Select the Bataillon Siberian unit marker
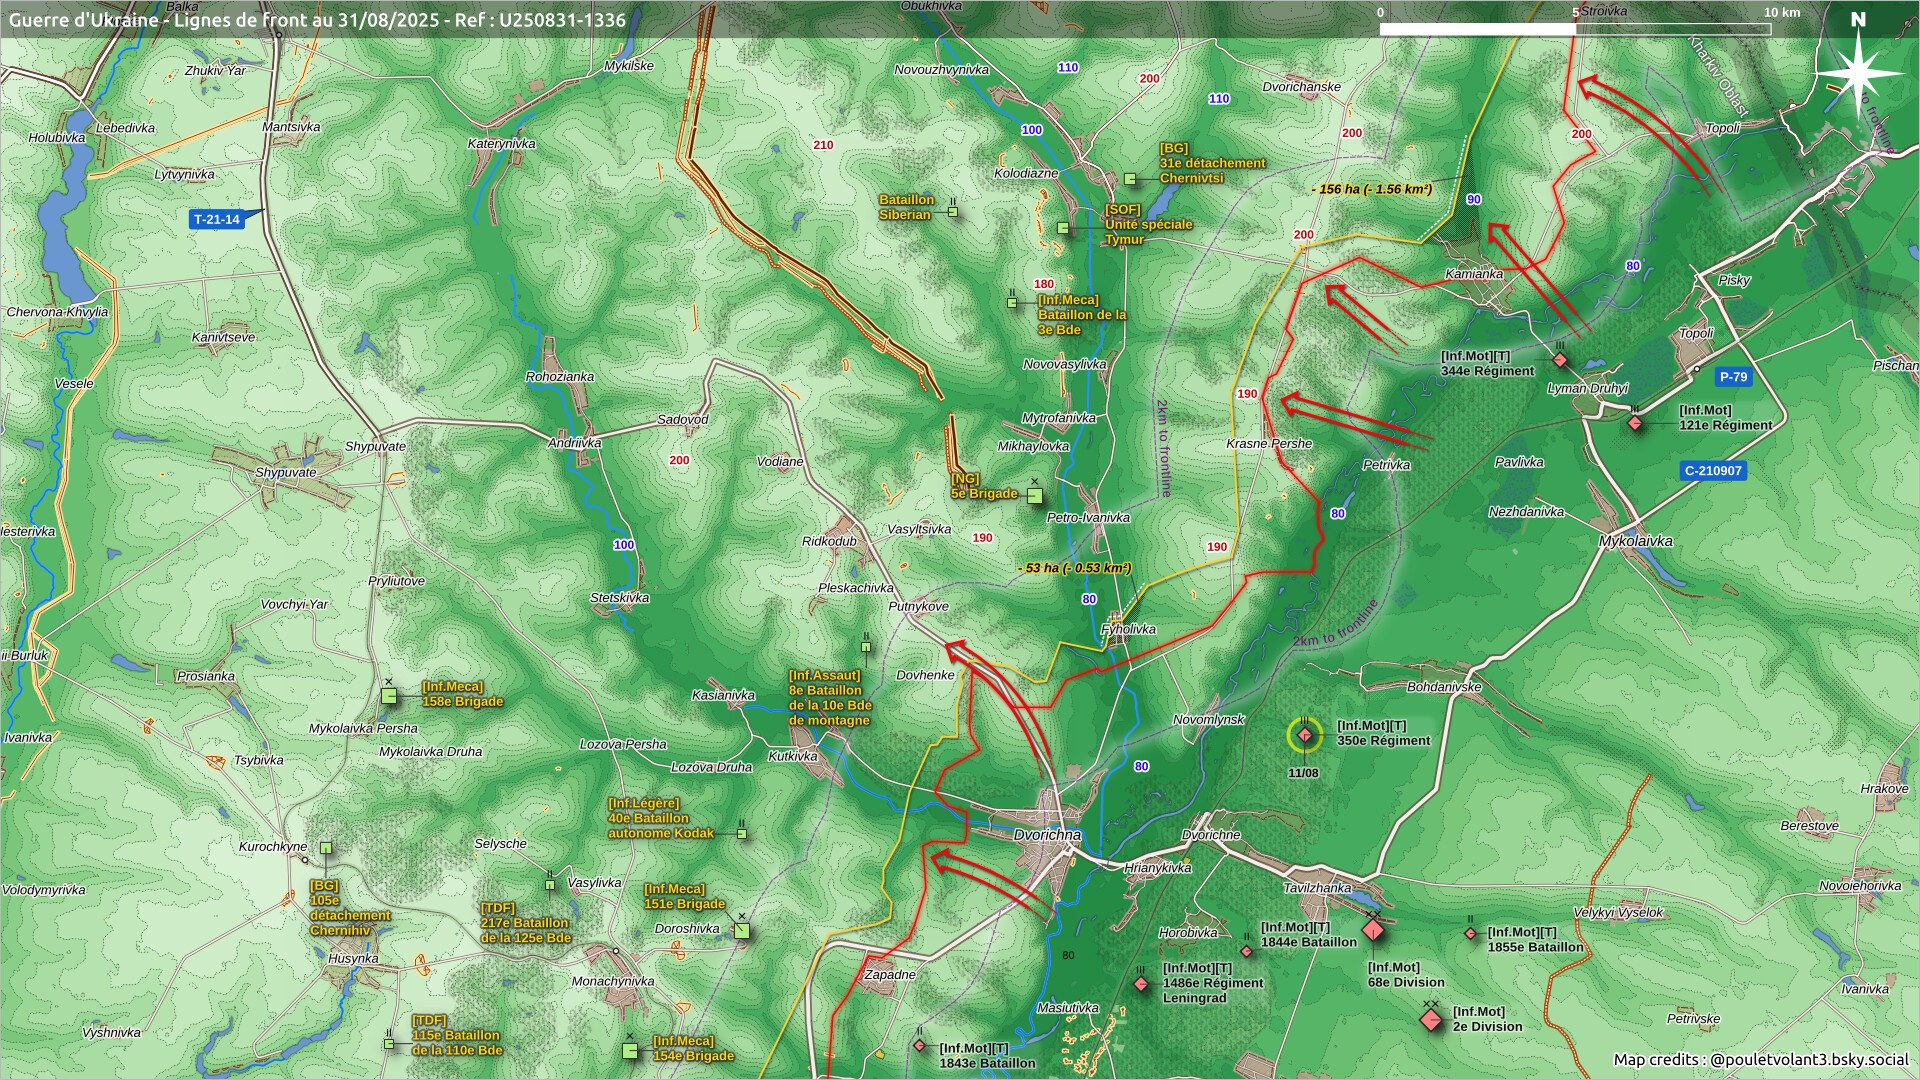Viewport: 1920px width, 1080px height. coord(952,210)
